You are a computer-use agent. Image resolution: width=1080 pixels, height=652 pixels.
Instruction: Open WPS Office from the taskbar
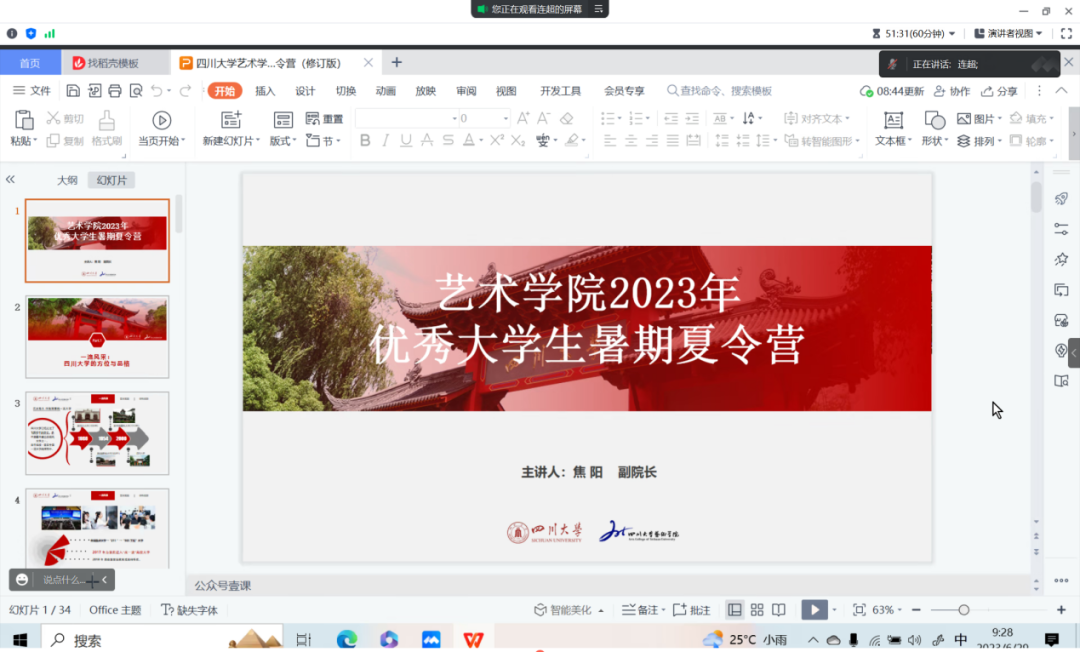click(473, 639)
